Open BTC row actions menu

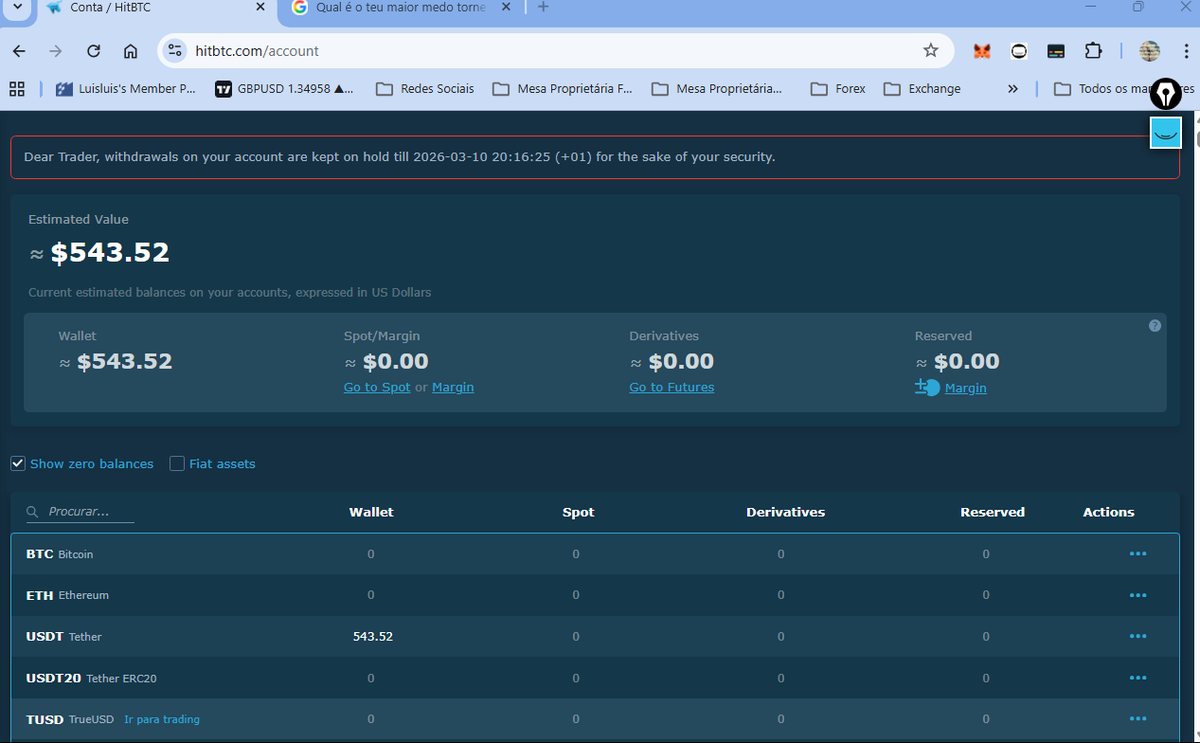(x=1137, y=554)
